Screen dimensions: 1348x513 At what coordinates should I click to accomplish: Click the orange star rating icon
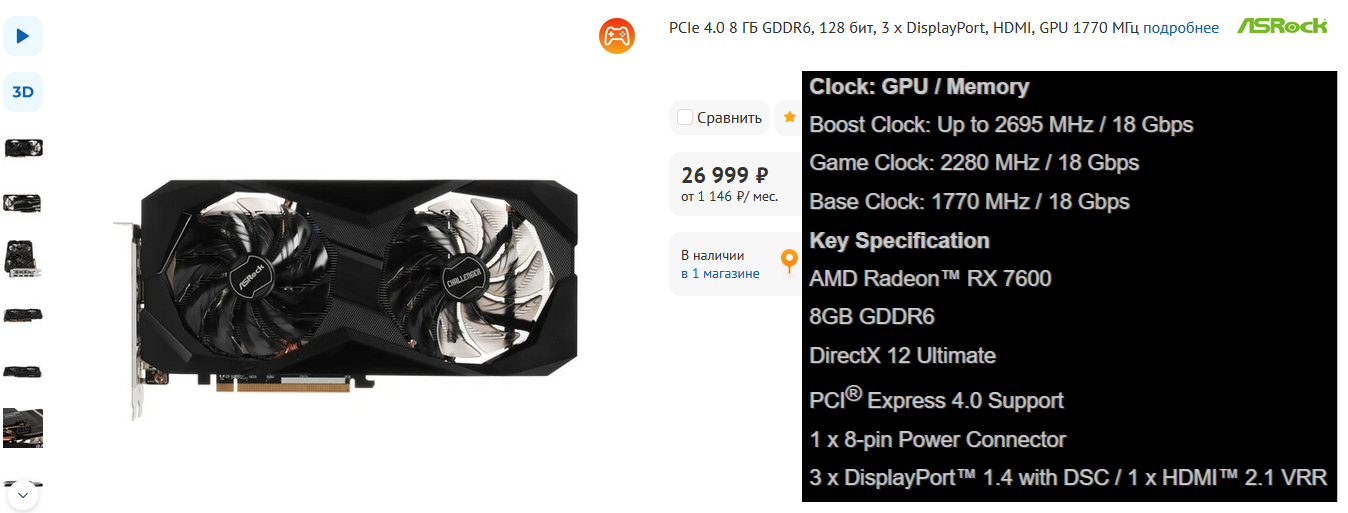point(790,117)
